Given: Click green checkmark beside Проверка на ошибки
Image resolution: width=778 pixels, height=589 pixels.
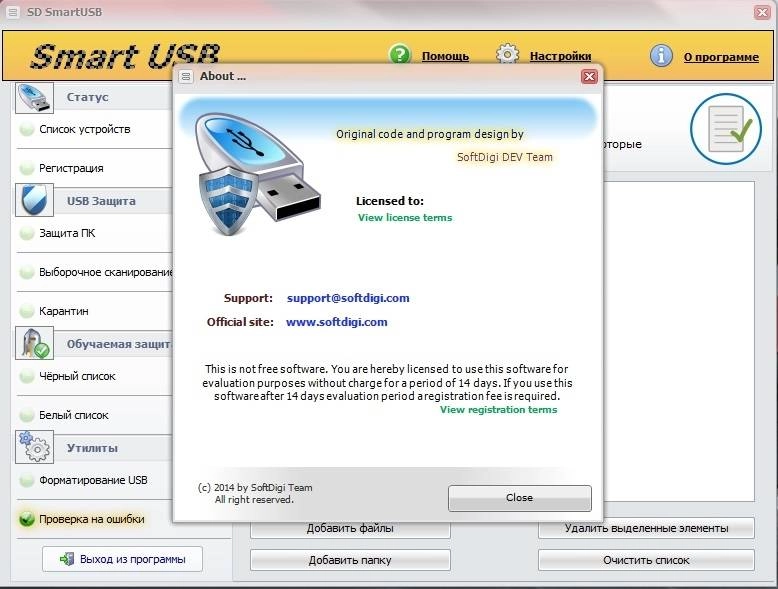Looking at the screenshot, I should [26, 520].
